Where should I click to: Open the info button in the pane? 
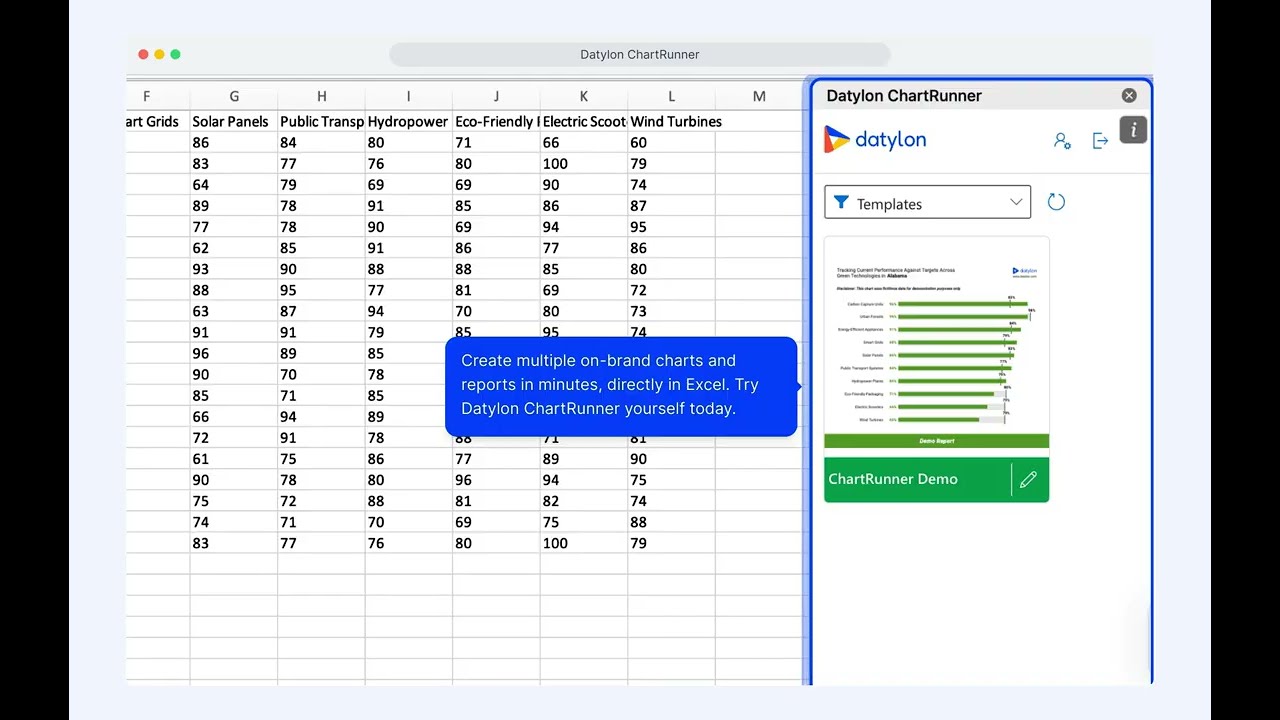click(x=1133, y=130)
